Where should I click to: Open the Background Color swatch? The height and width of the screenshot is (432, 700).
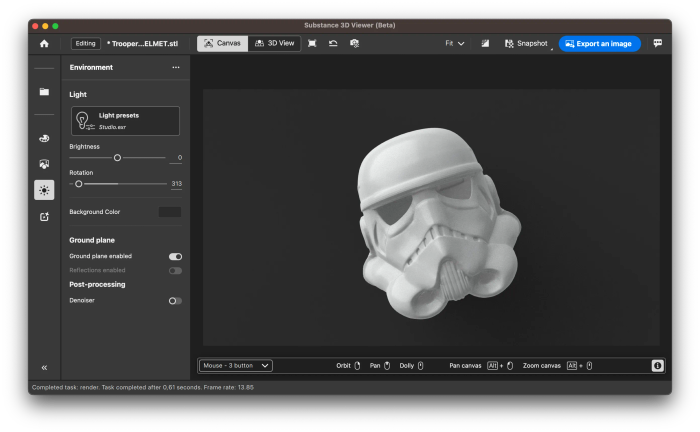pos(170,212)
